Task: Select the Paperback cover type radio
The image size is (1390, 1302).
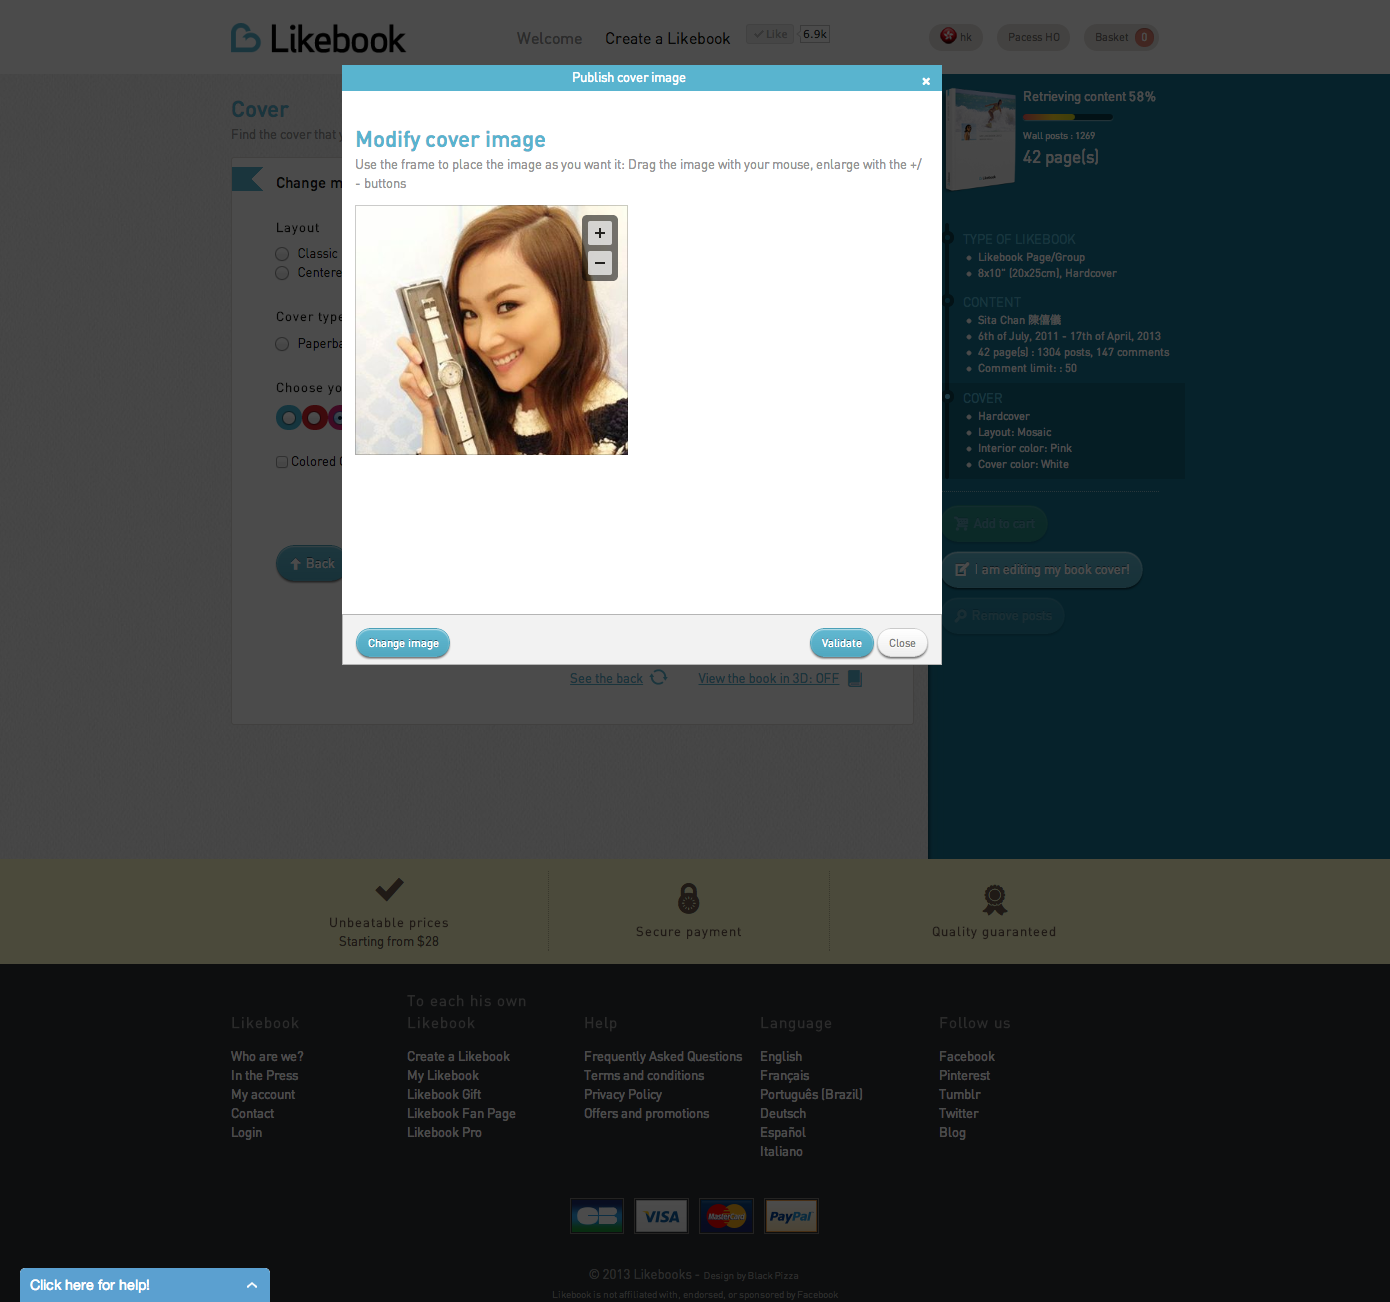Action: [x=282, y=344]
